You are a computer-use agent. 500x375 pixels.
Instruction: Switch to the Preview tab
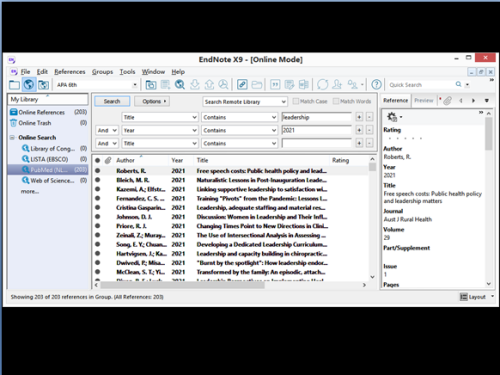tap(424, 100)
